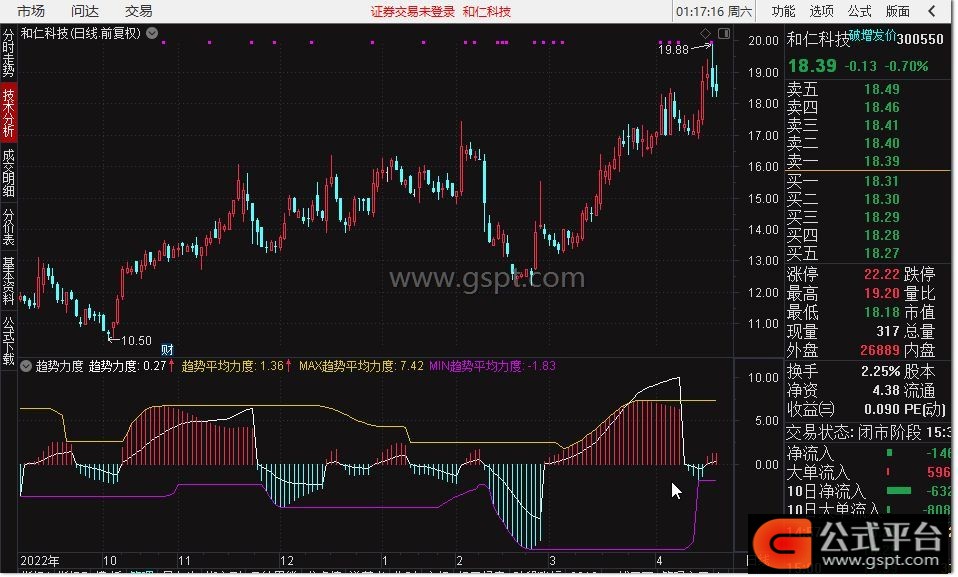Click the 趋势力度: 0.27 indicator value
This screenshot has height=577, width=958.
pyautogui.click(x=128, y=366)
